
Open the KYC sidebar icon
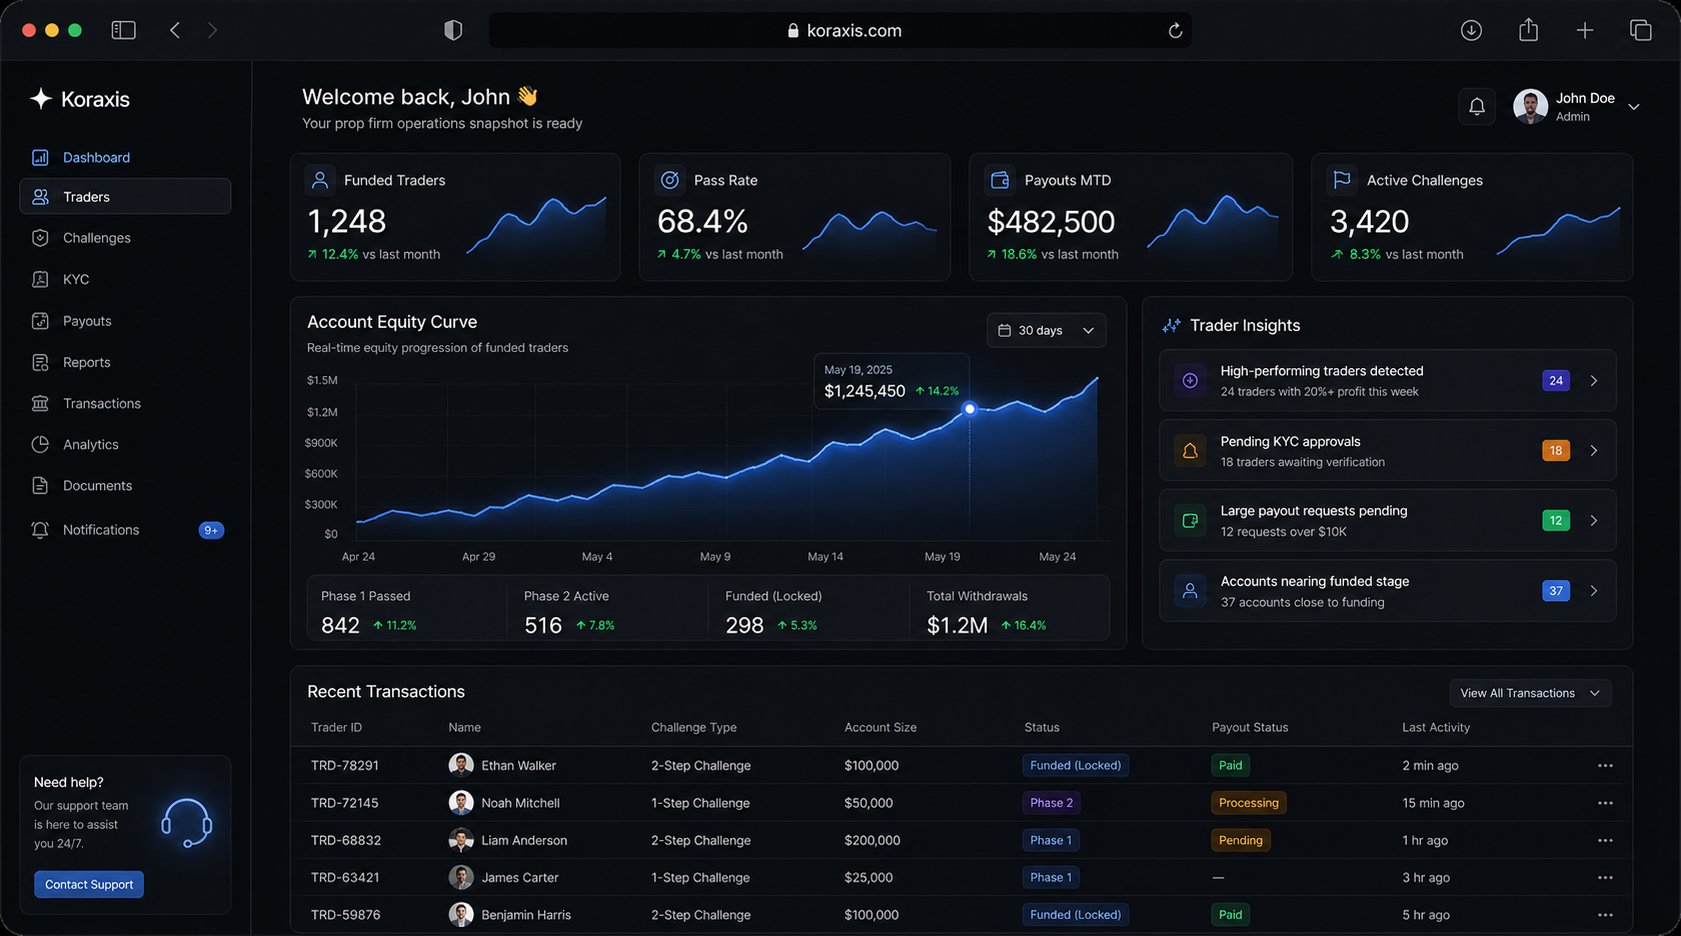click(40, 280)
